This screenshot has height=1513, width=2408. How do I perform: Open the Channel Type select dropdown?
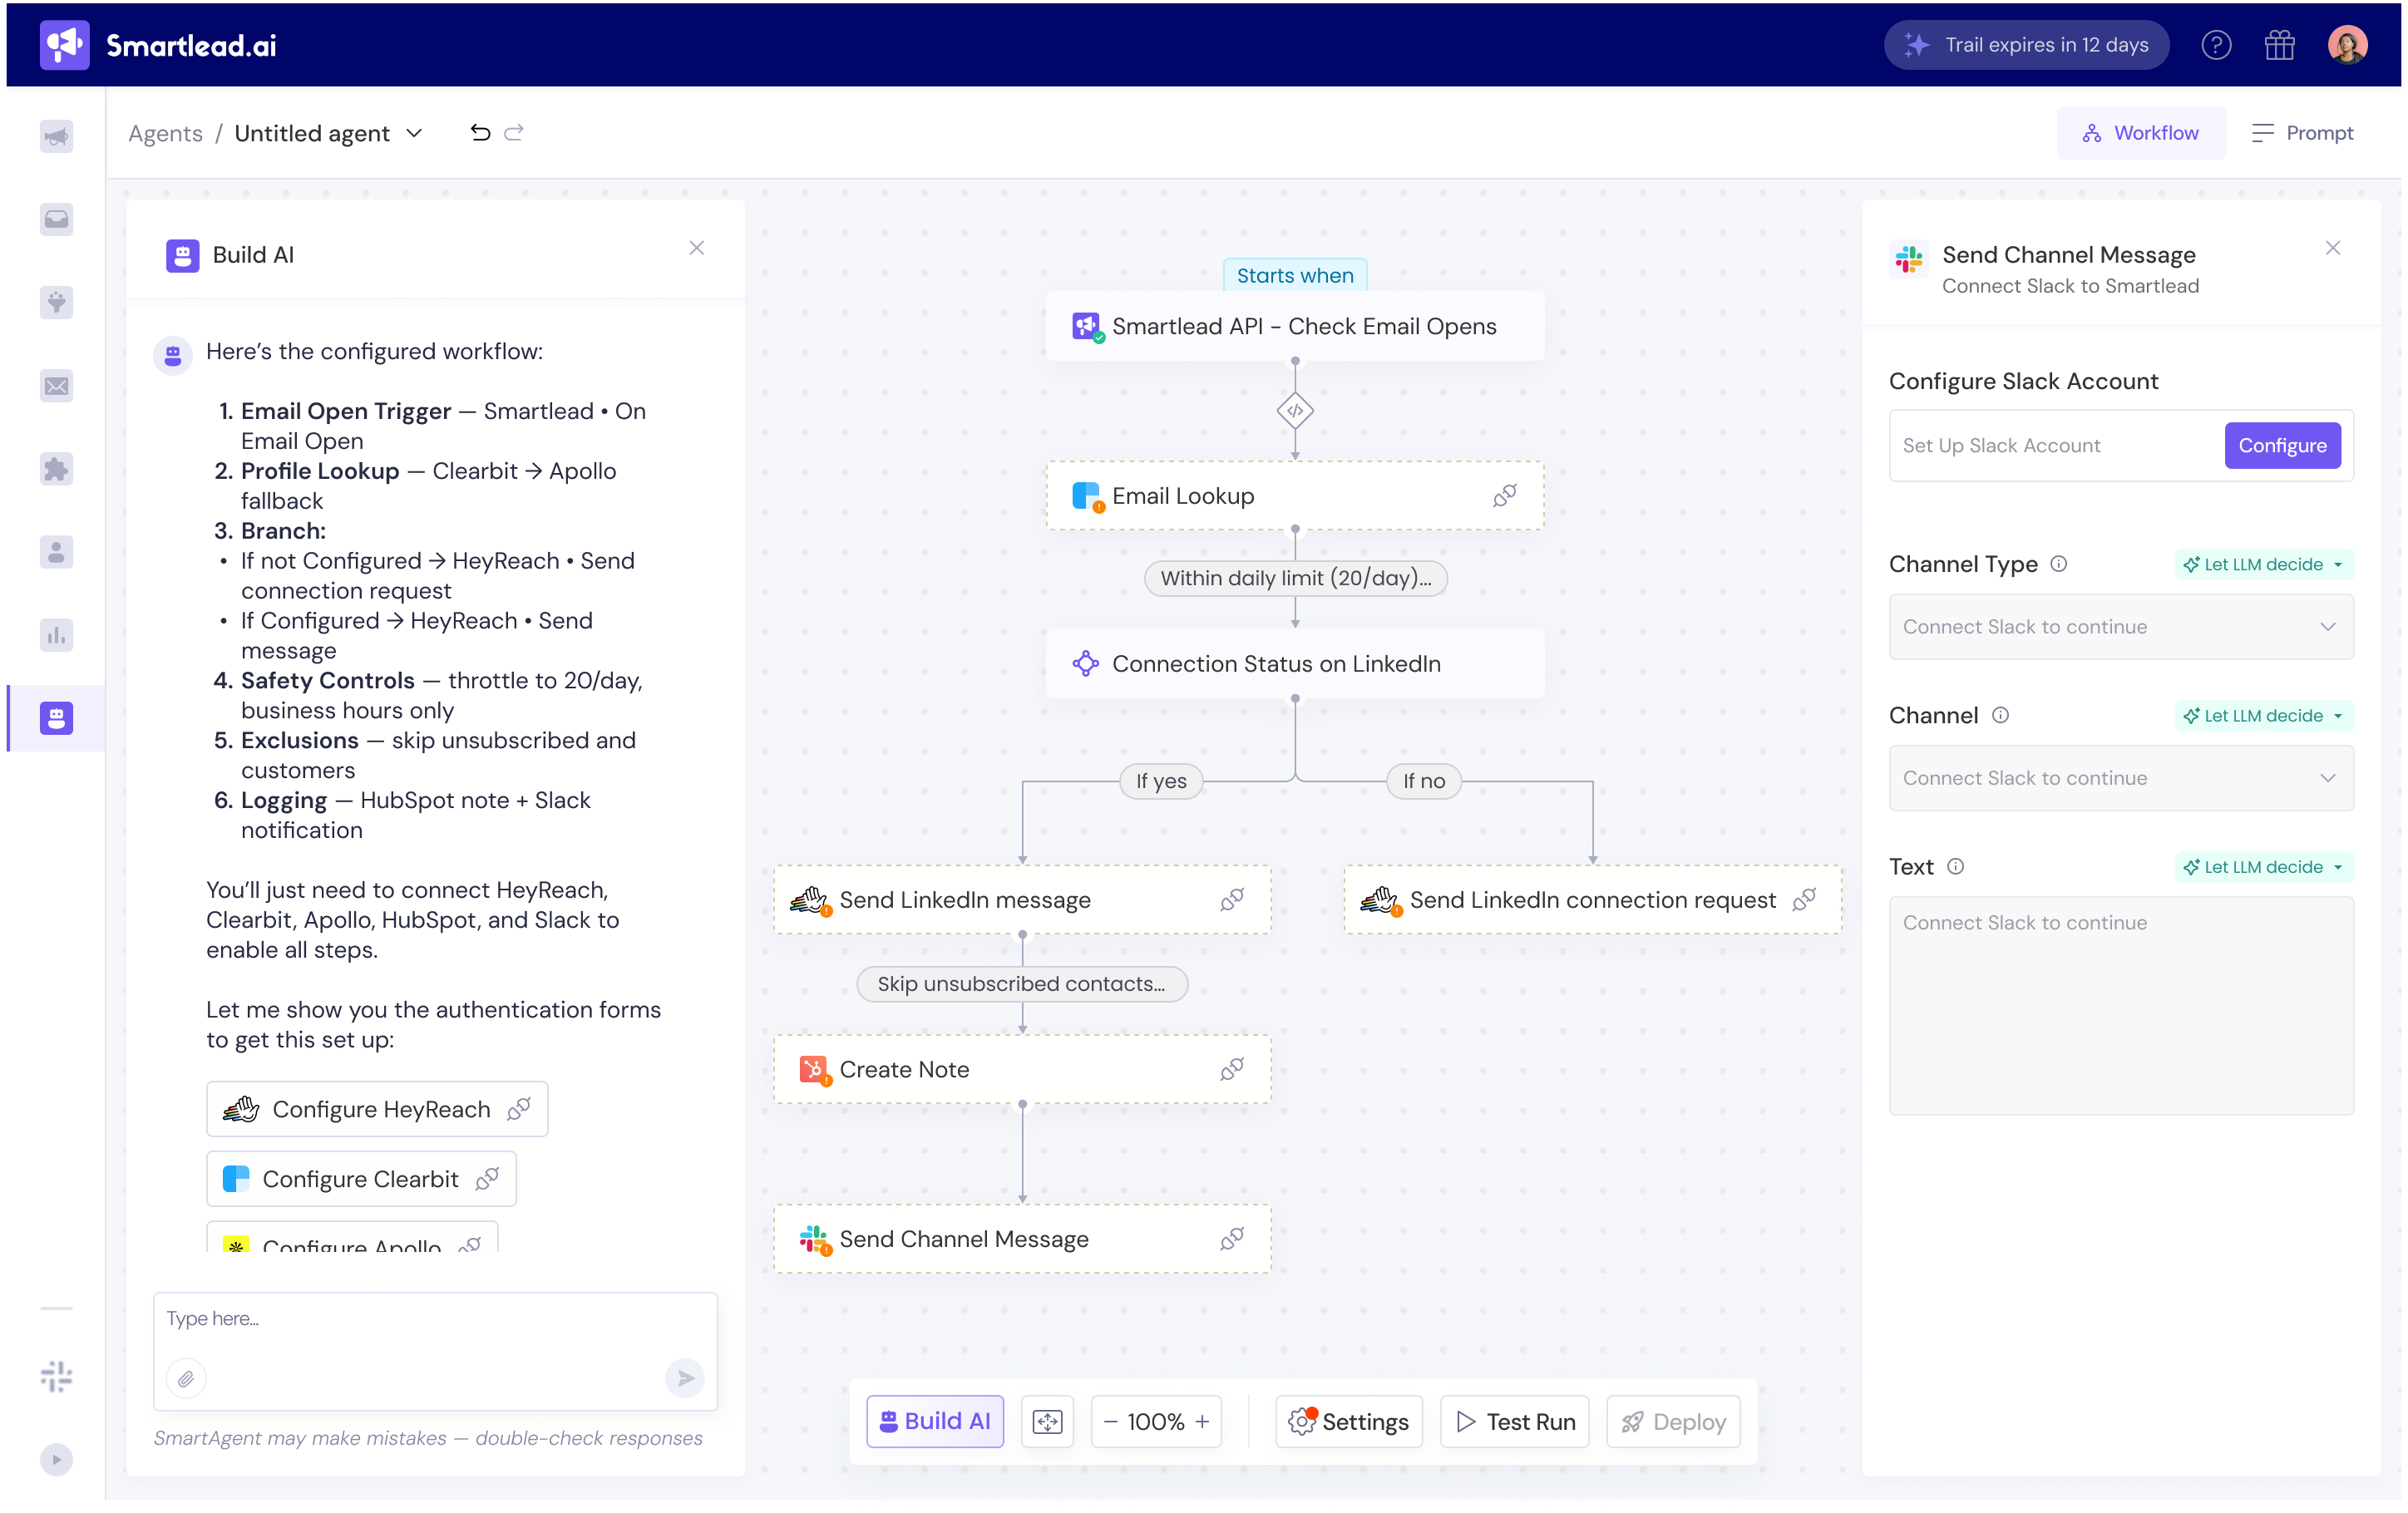coord(2120,627)
